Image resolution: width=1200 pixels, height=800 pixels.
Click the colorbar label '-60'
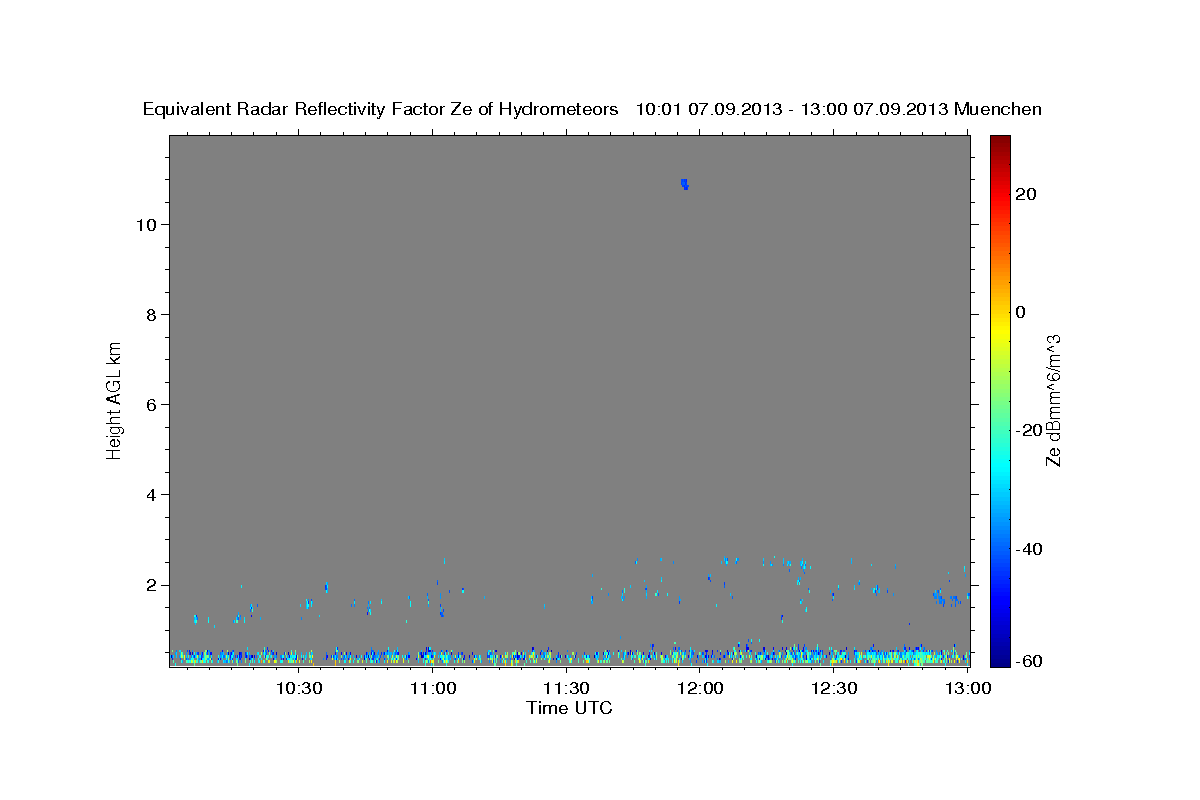1029,661
